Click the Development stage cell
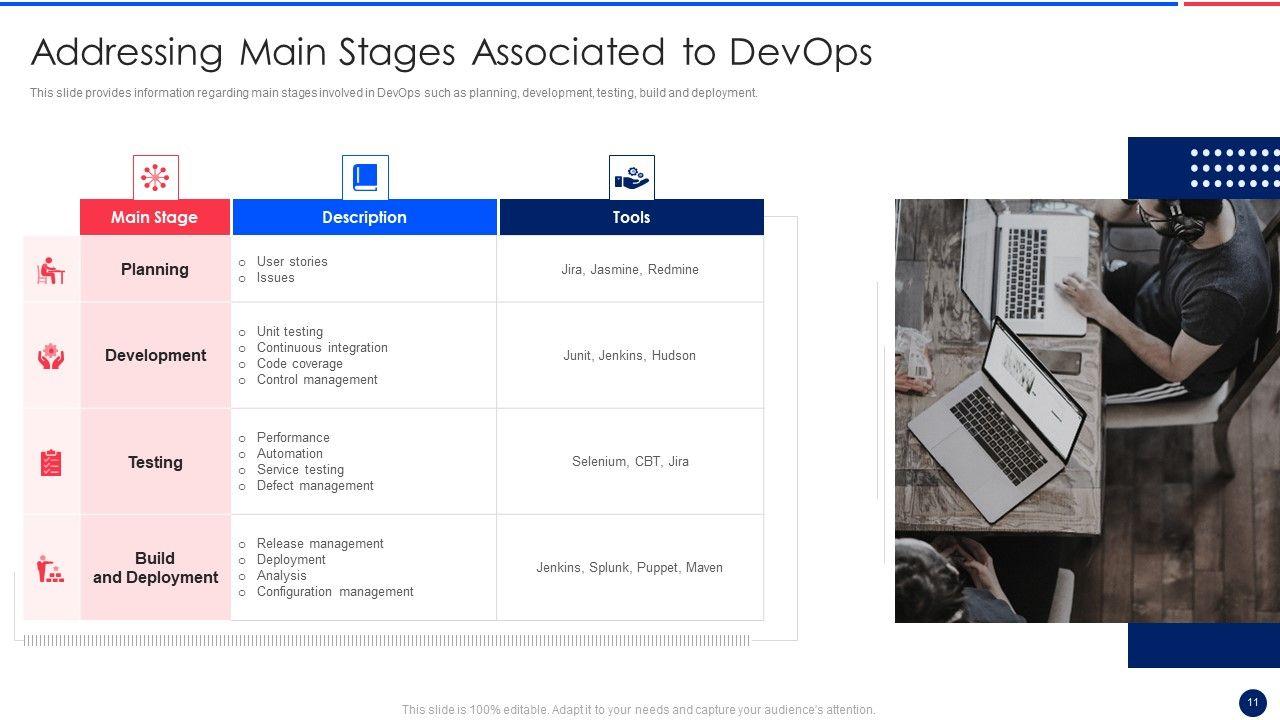 point(155,355)
